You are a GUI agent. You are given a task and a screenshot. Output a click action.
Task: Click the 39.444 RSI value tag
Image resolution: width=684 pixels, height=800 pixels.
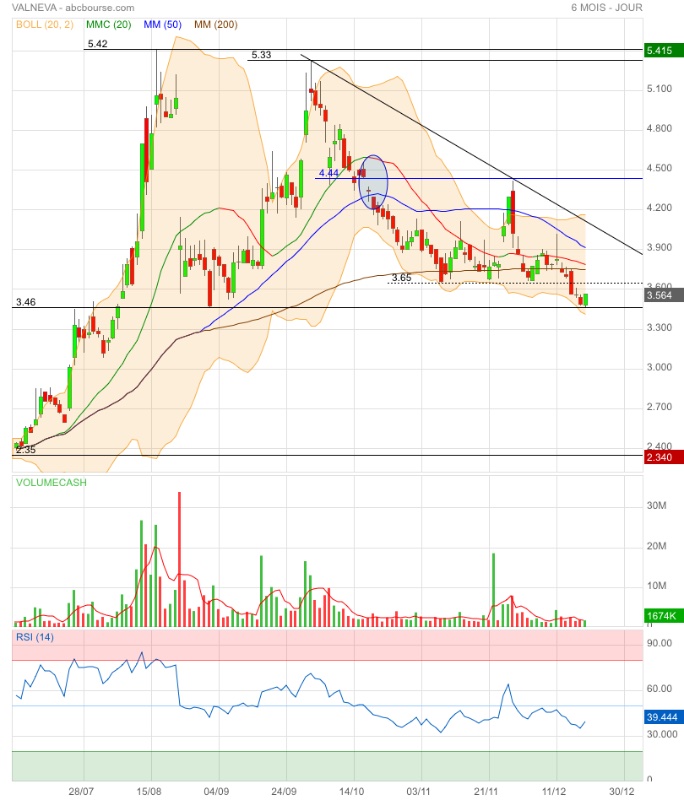point(664,717)
